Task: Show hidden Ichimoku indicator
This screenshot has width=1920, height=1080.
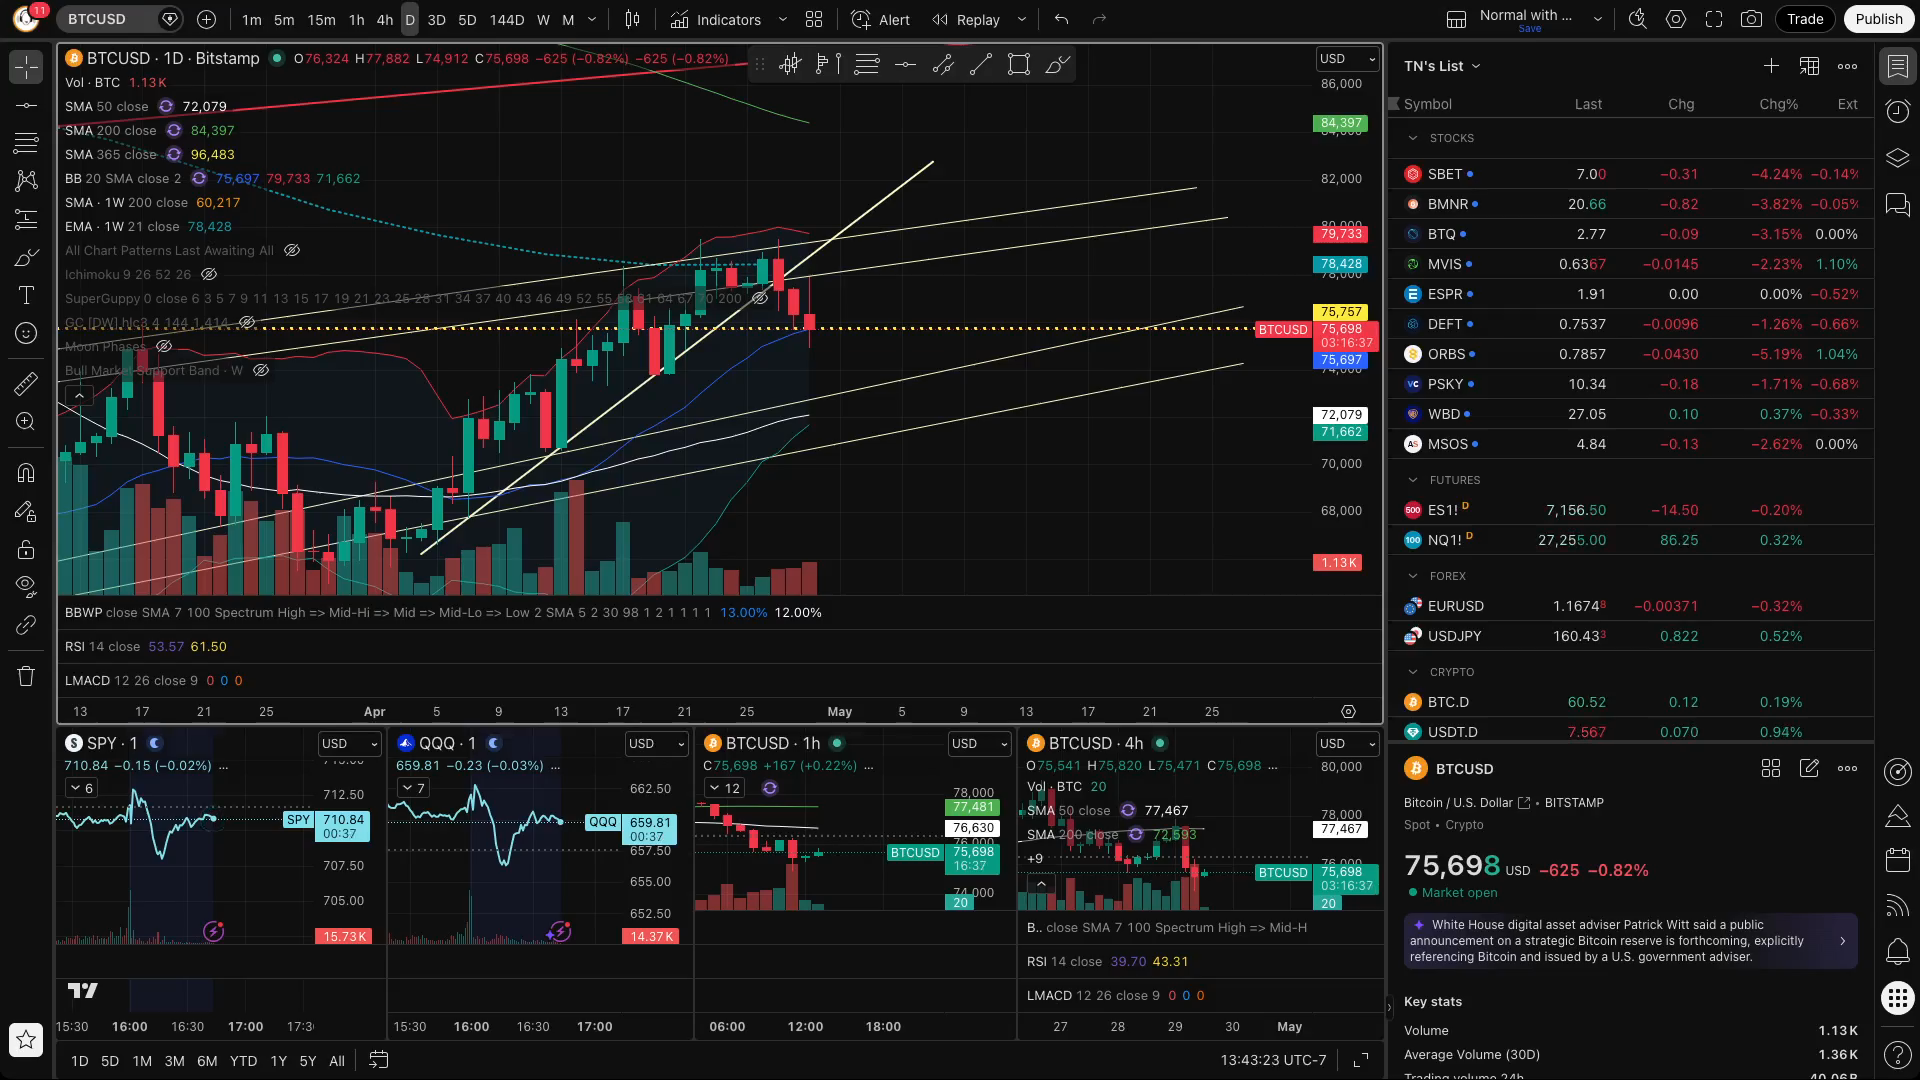Action: click(209, 274)
